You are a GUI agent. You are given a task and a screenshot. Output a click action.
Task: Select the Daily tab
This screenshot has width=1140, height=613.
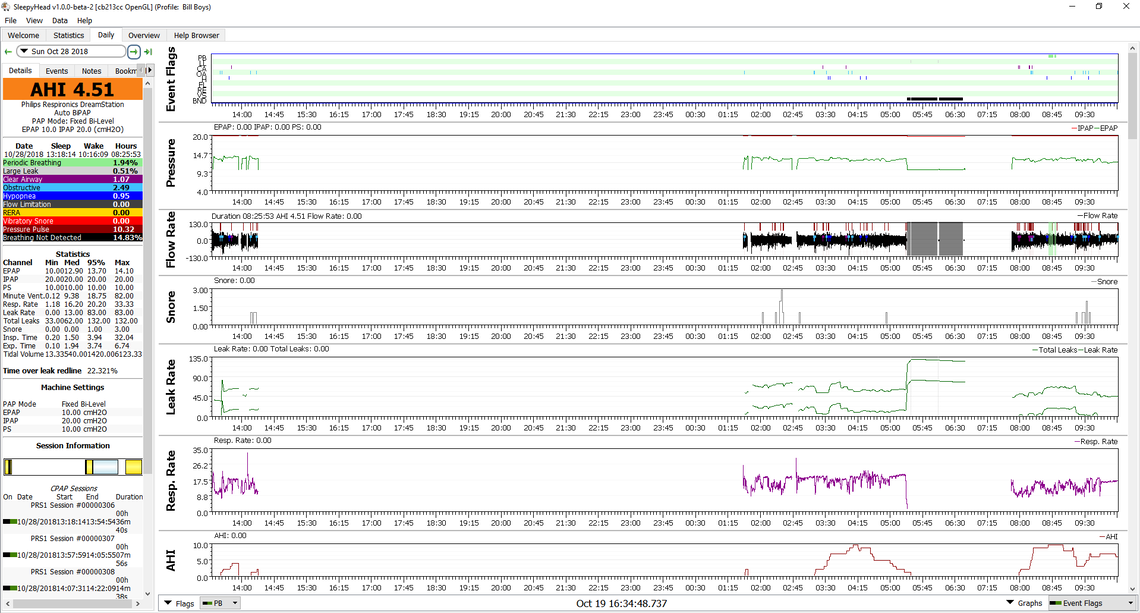coord(106,35)
